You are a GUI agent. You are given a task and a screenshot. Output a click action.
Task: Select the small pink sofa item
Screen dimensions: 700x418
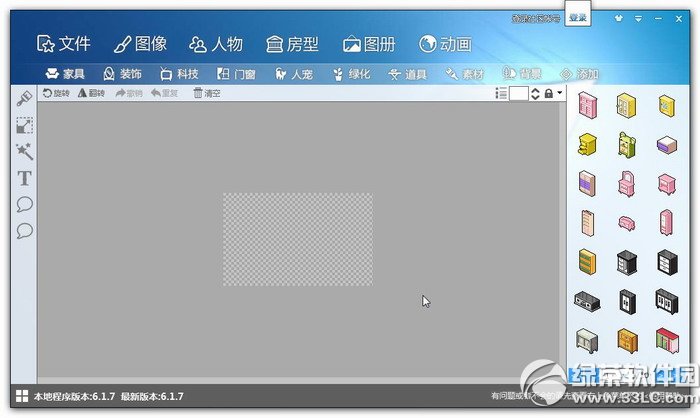(627, 223)
